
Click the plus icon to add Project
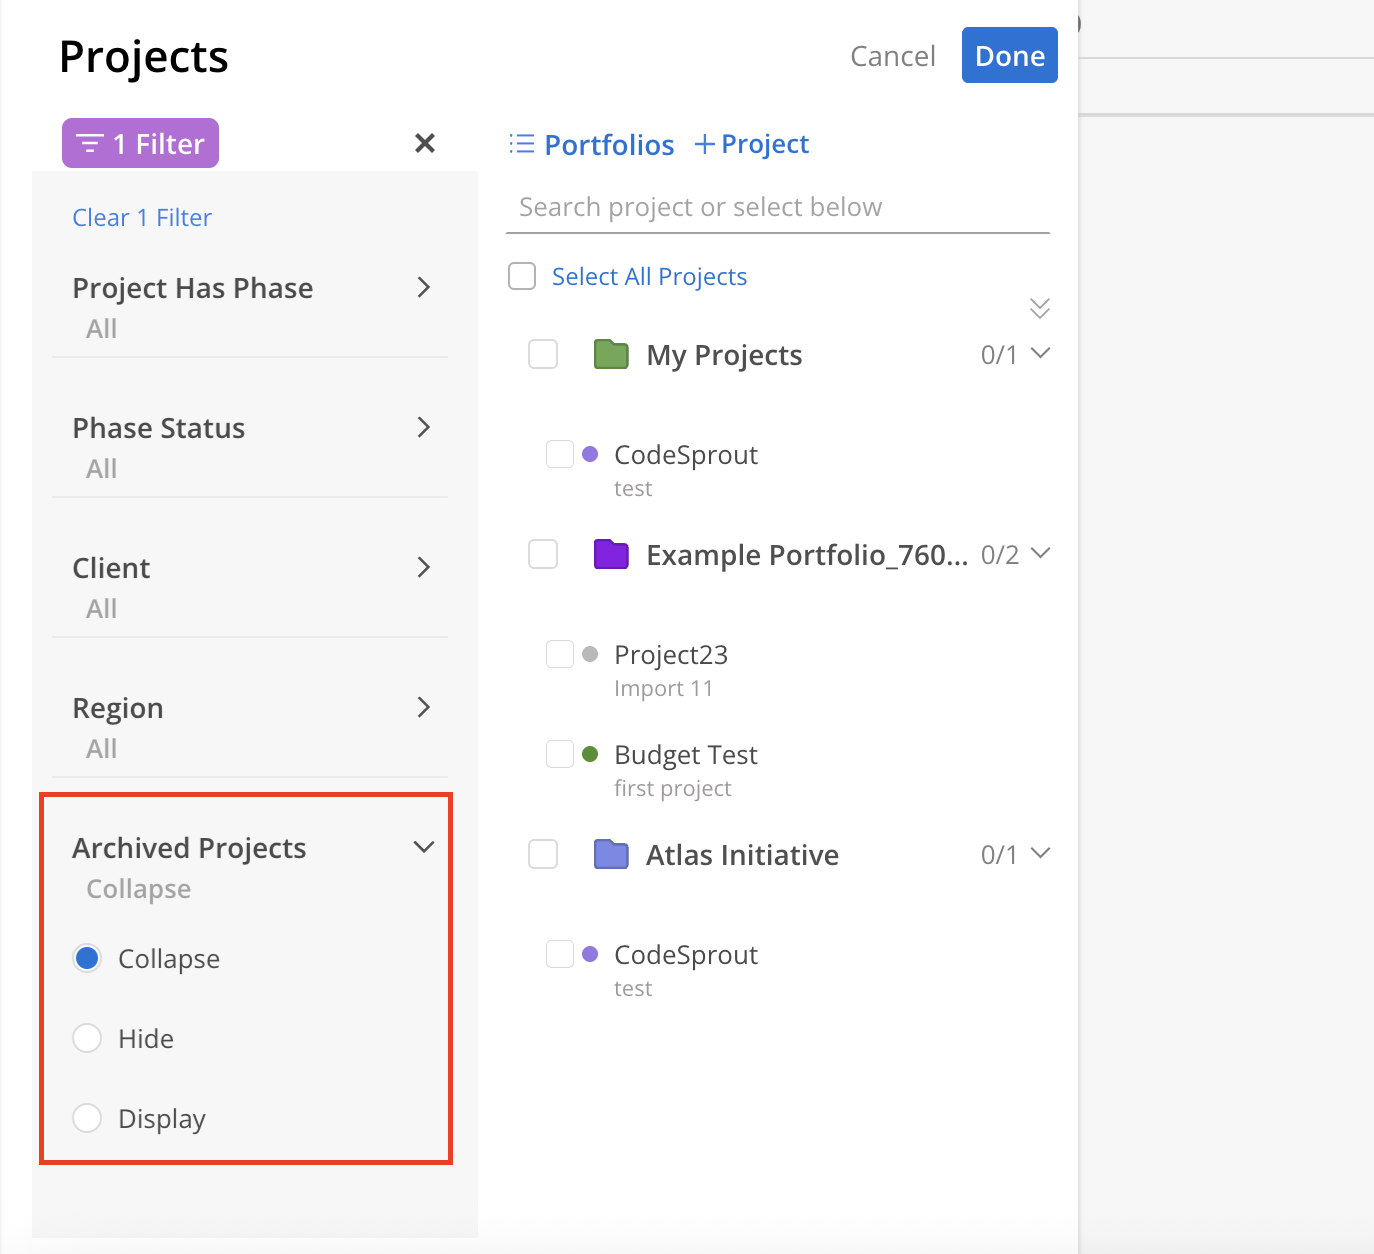tap(704, 144)
